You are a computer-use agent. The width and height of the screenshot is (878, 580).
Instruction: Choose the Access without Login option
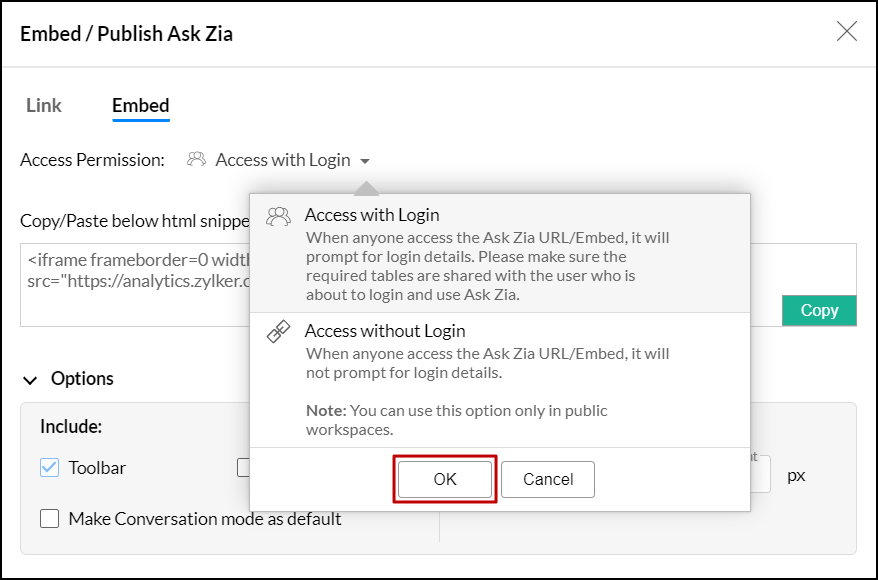pyautogui.click(x=385, y=331)
